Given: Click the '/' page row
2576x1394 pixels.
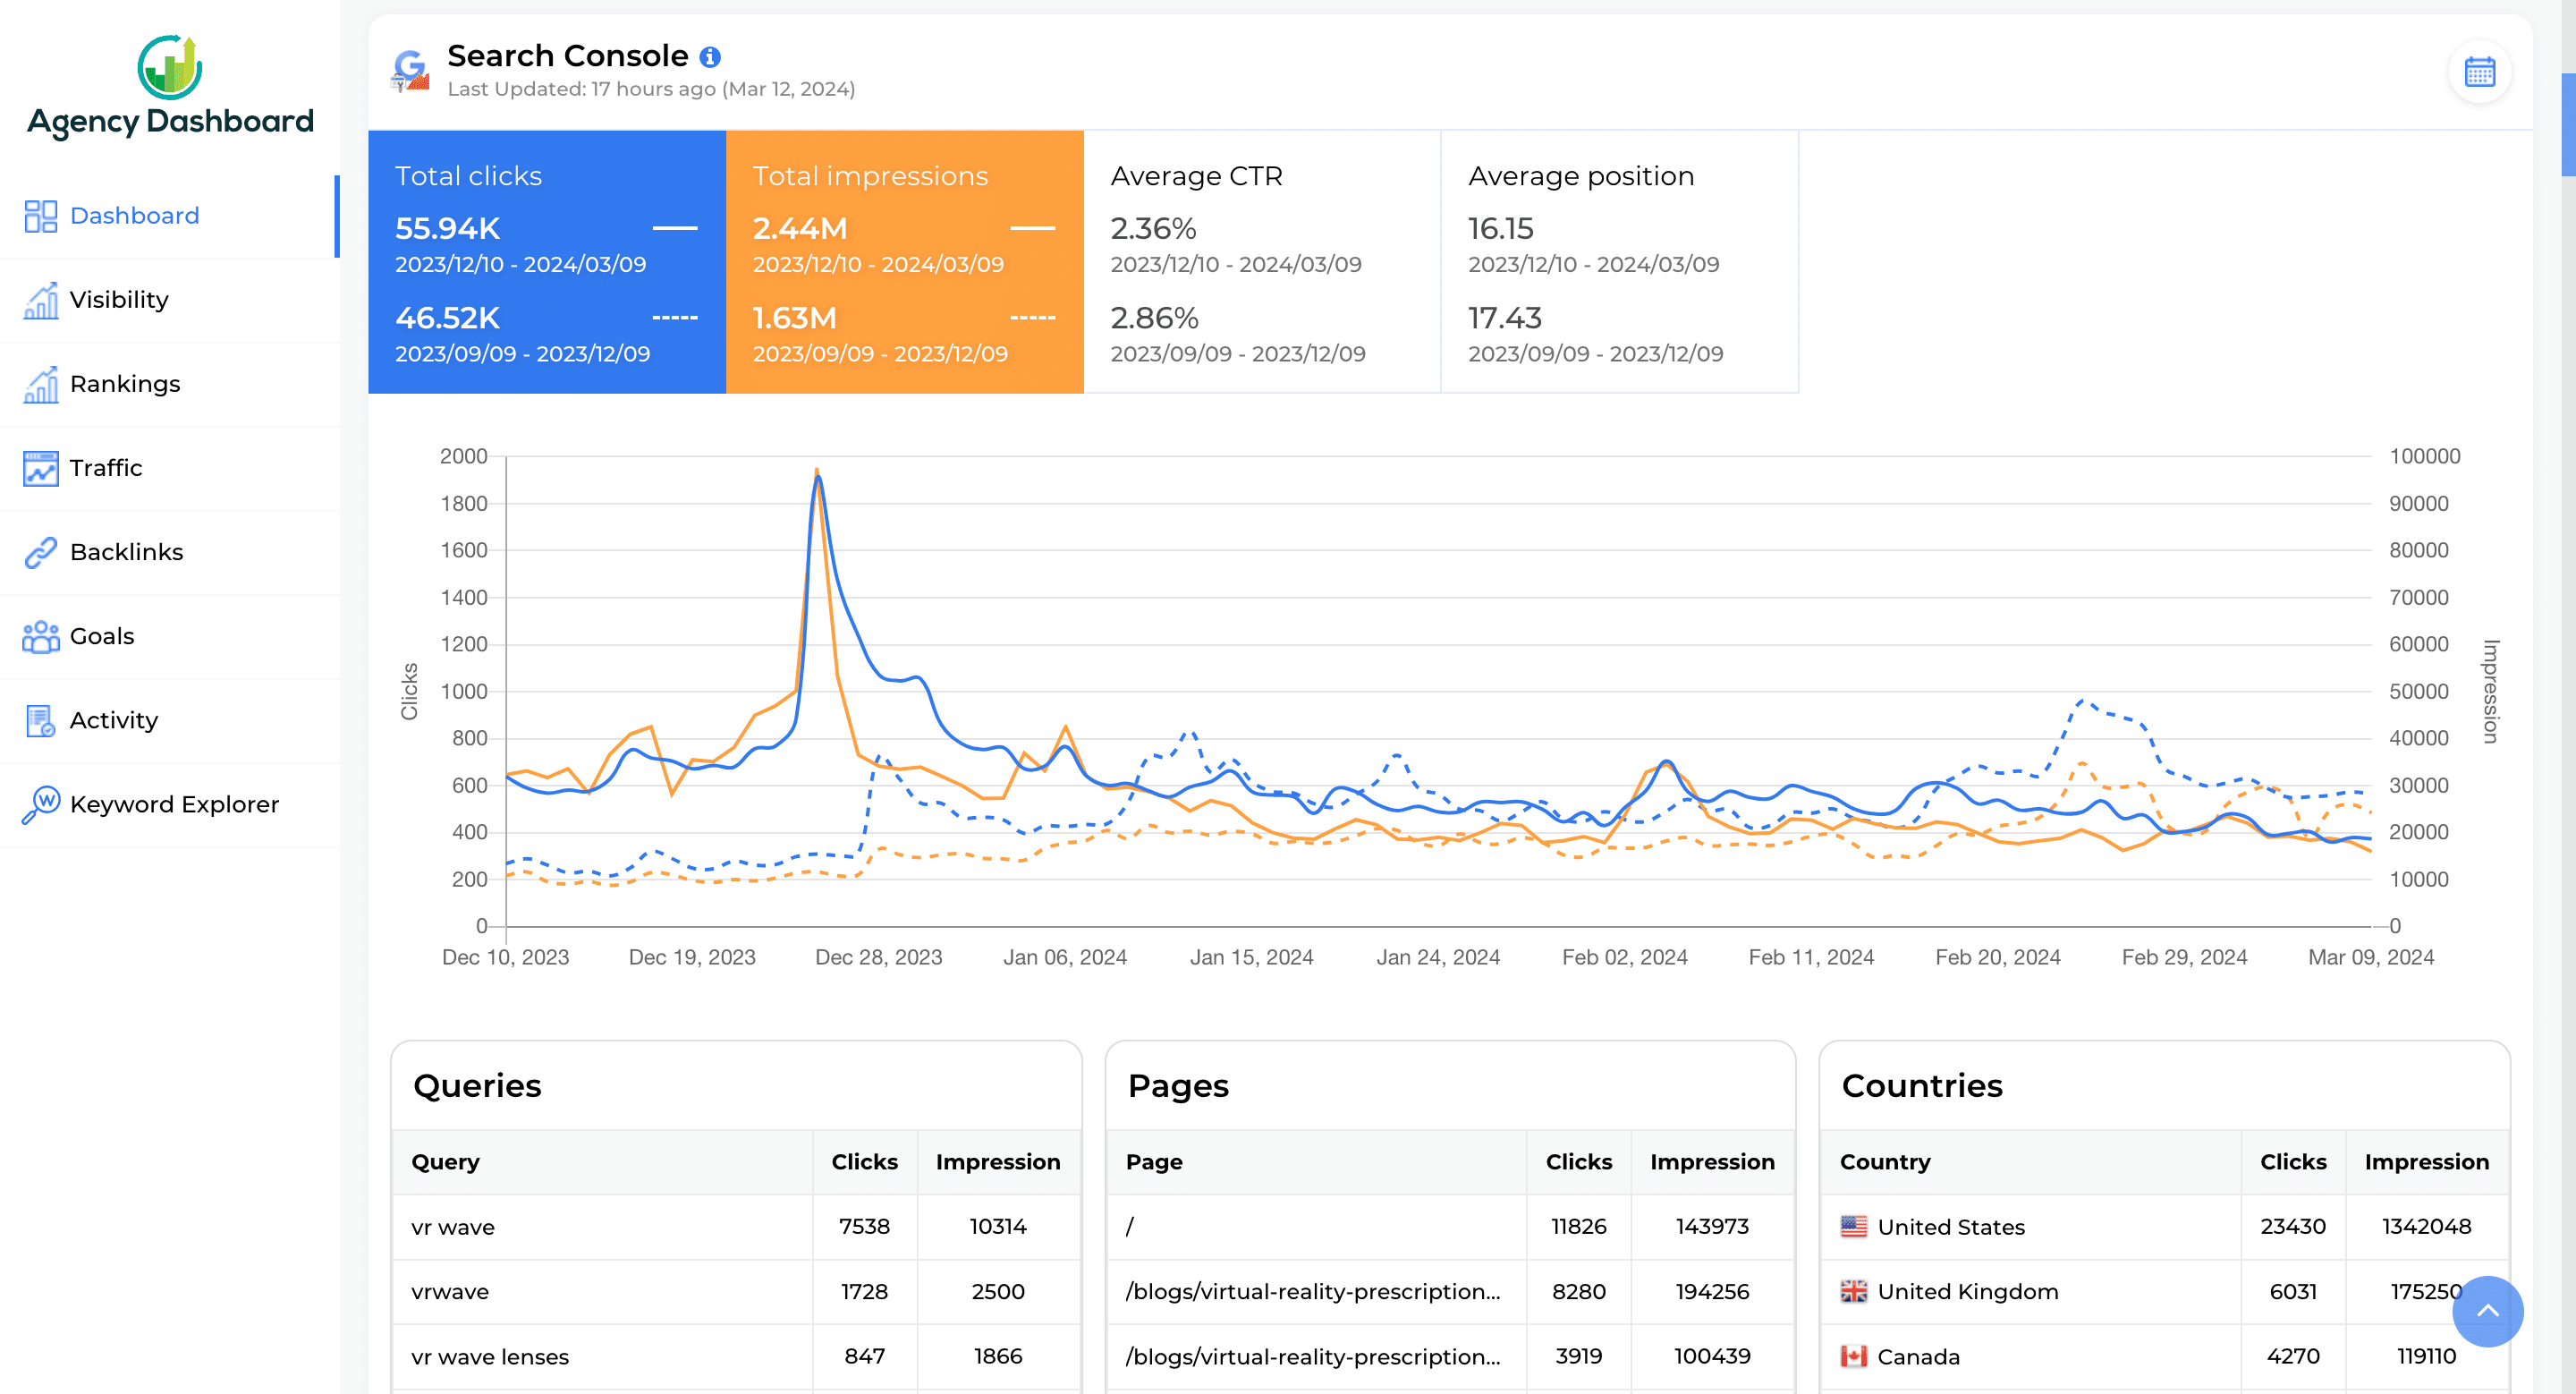Looking at the screenshot, I should (1450, 1227).
